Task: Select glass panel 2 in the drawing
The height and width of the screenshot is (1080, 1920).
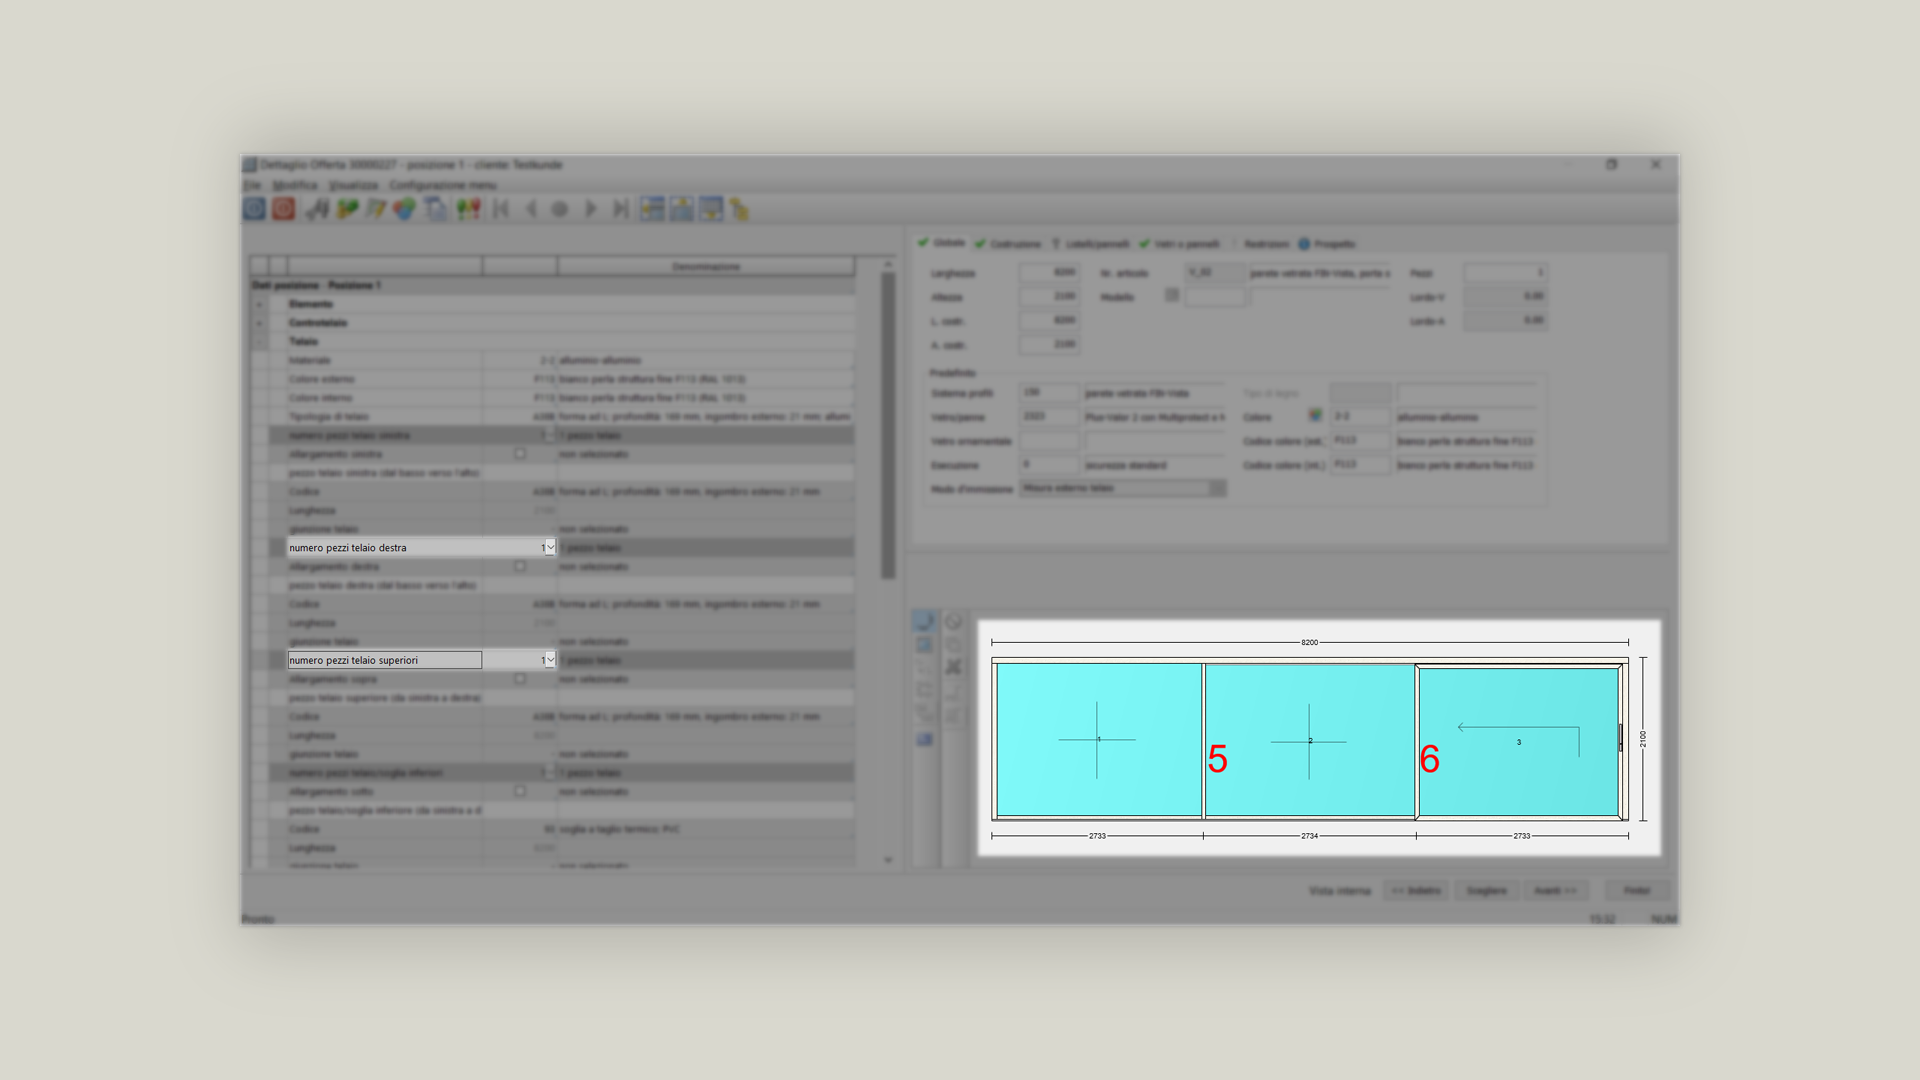Action: (x=1309, y=740)
